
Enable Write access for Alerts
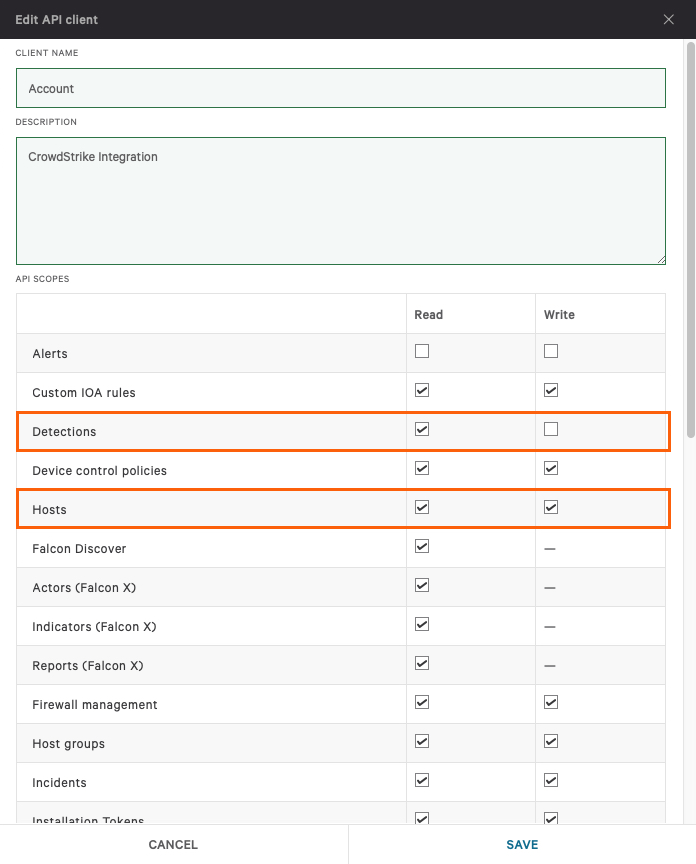pyautogui.click(x=550, y=351)
